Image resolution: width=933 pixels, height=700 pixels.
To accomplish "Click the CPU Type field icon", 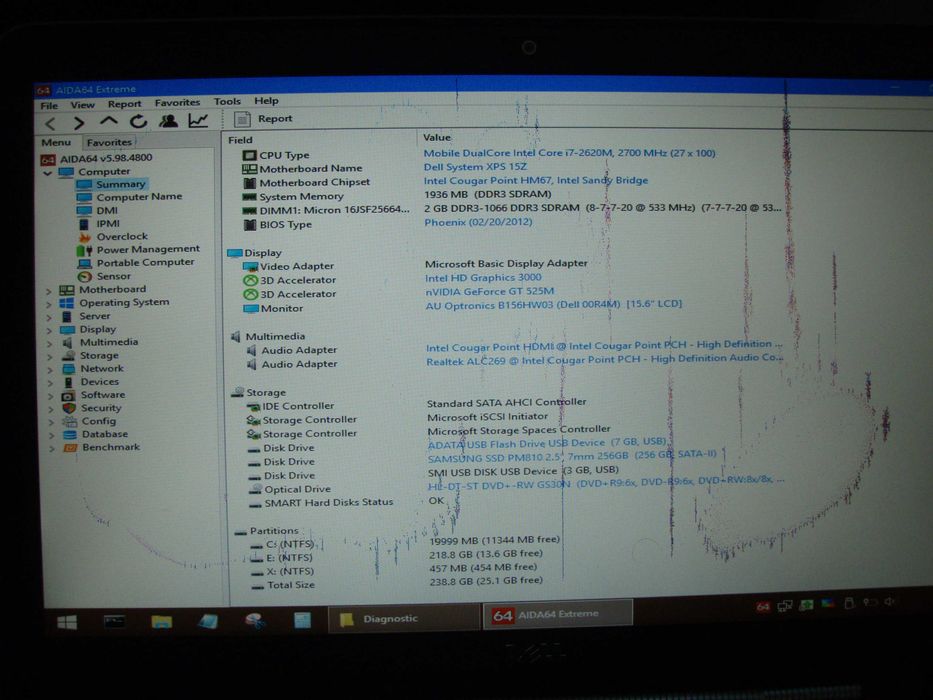I will pos(249,155).
